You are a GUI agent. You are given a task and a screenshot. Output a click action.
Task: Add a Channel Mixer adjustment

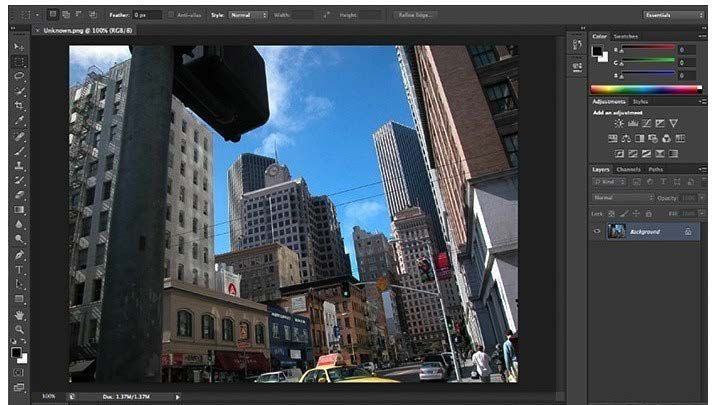tap(667, 138)
